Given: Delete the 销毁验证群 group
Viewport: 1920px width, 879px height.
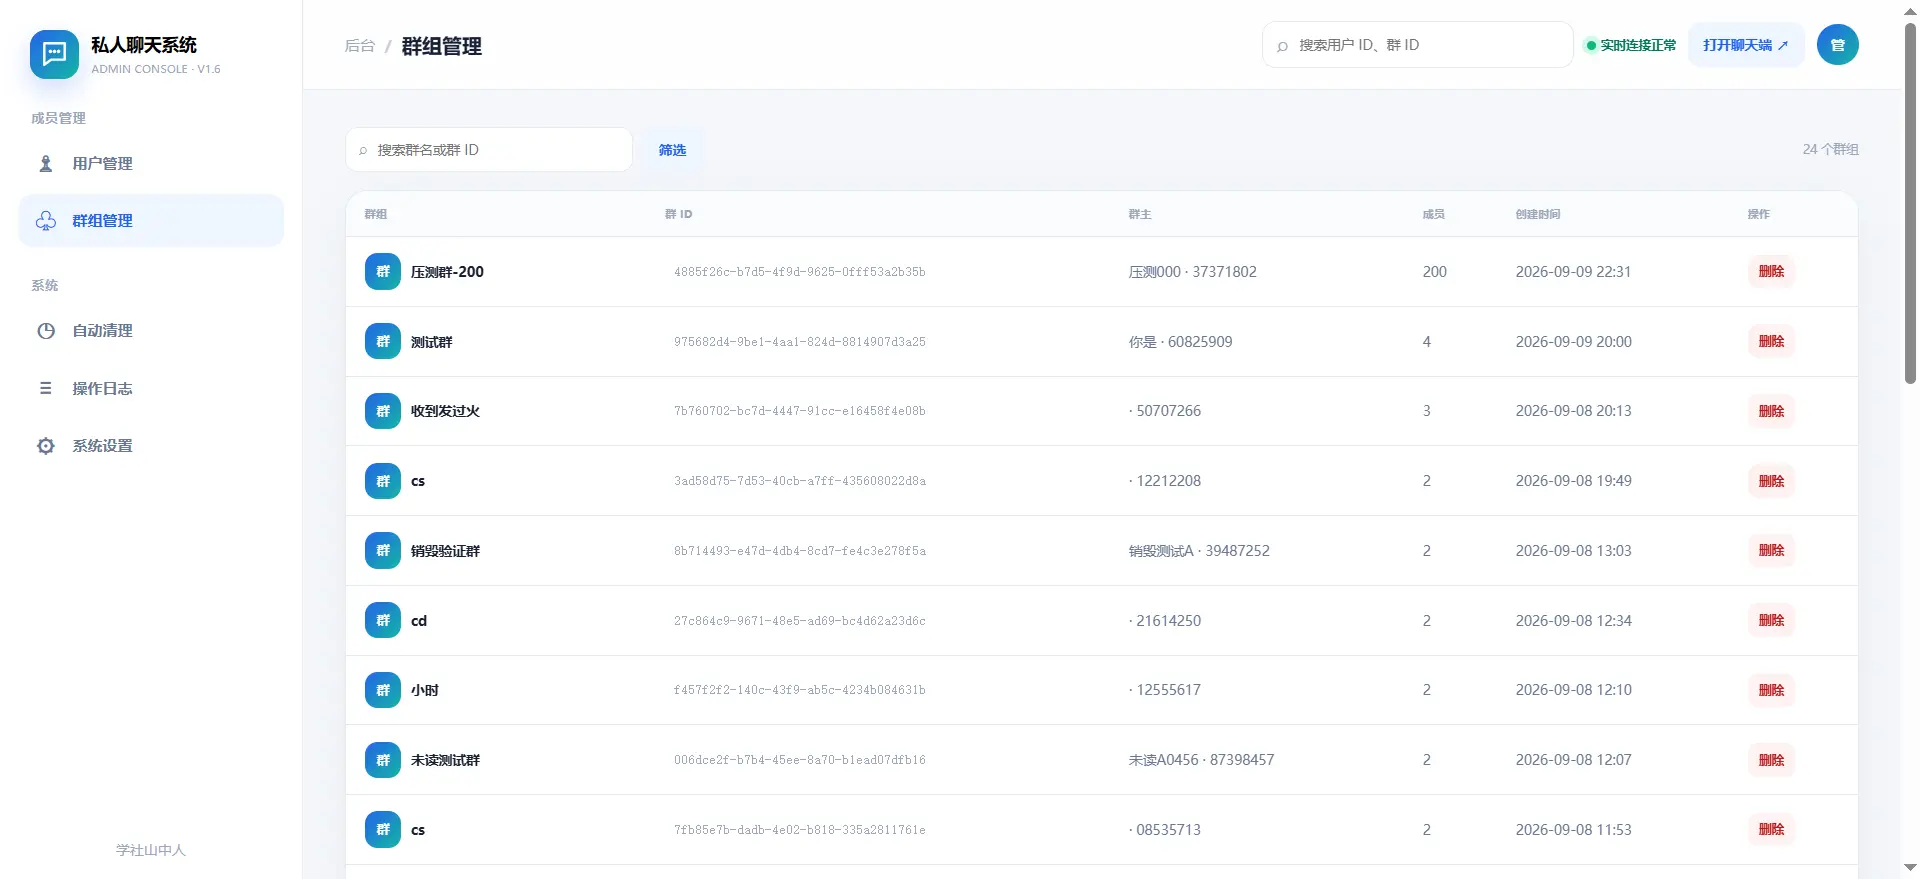Looking at the screenshot, I should coord(1771,551).
